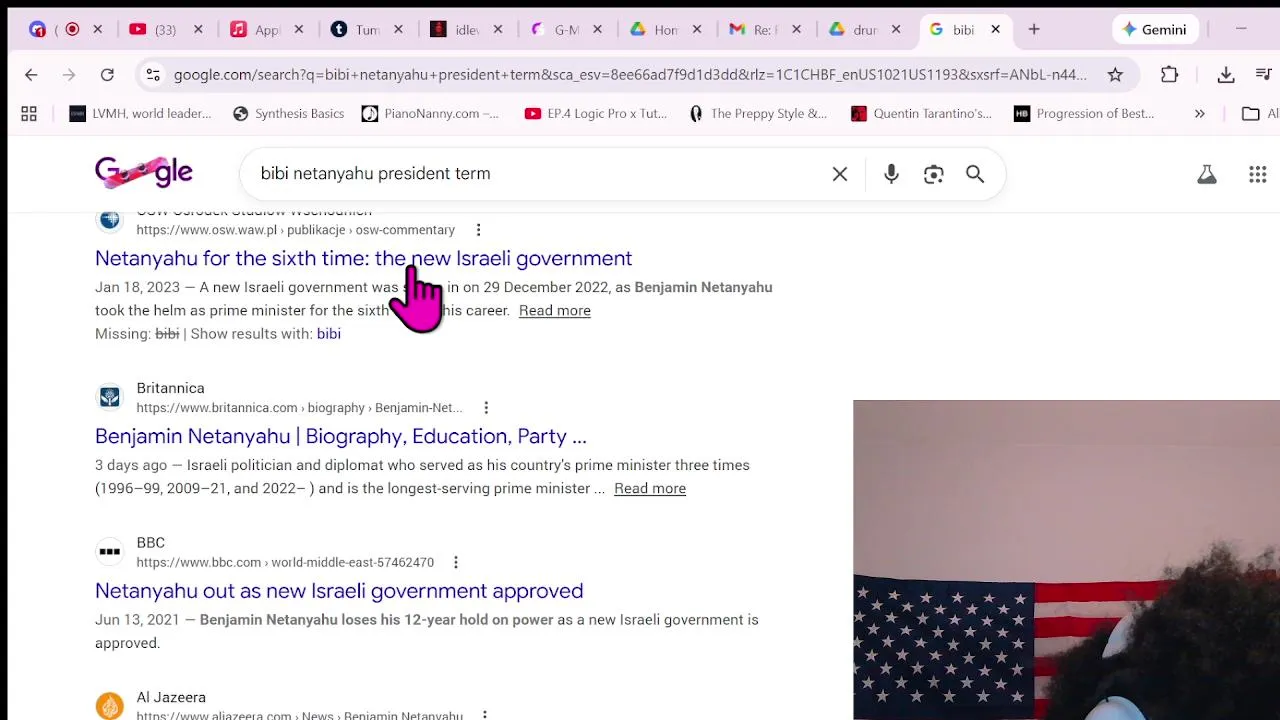Close the YouTube (33) tab
This screenshot has width=1280, height=720.
pos(198,30)
